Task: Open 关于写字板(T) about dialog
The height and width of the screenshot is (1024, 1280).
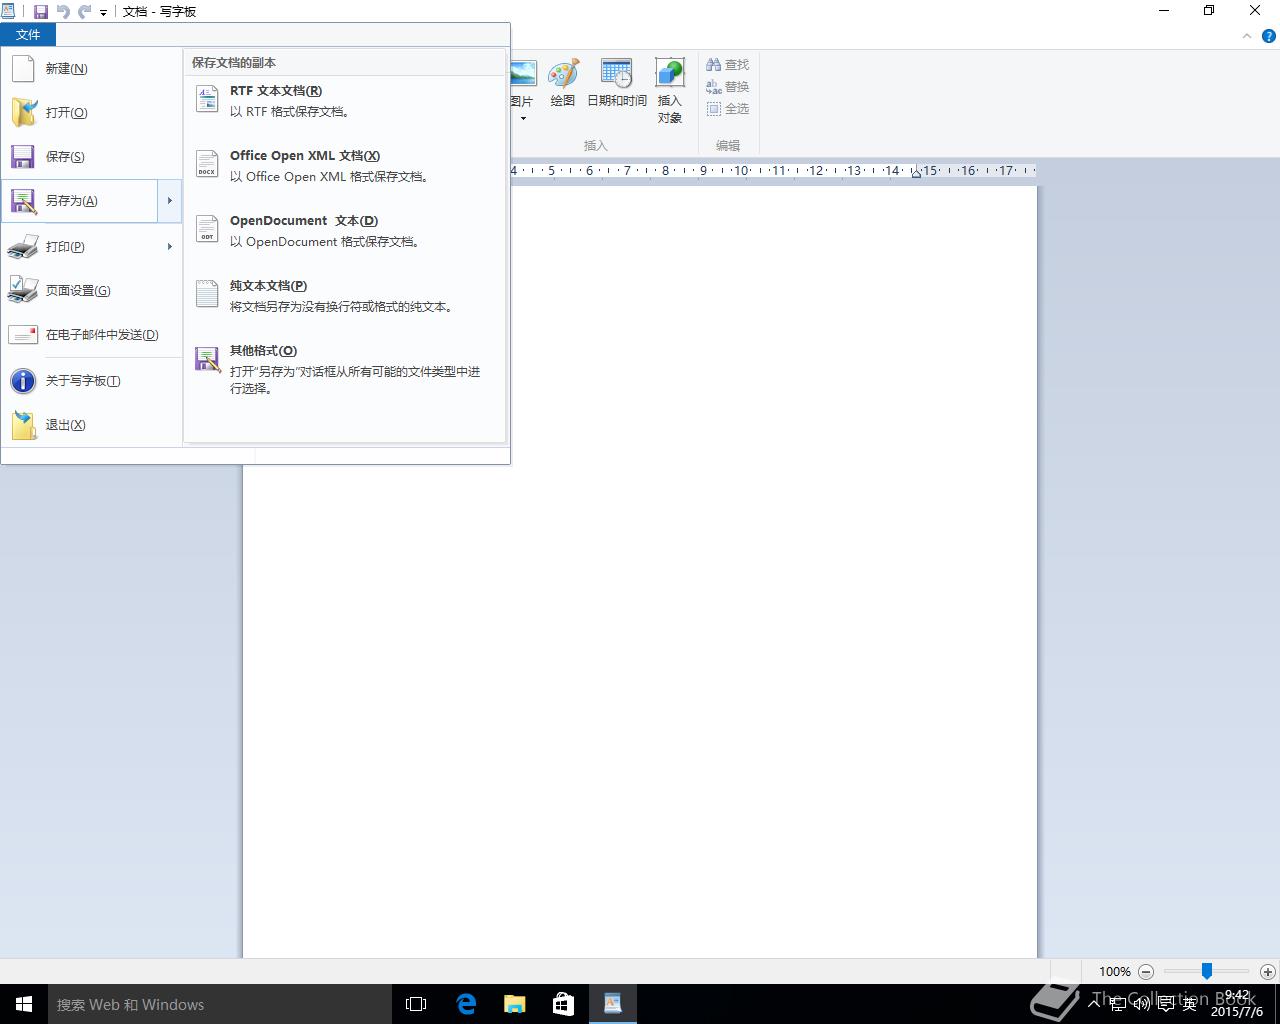Action: (91, 381)
